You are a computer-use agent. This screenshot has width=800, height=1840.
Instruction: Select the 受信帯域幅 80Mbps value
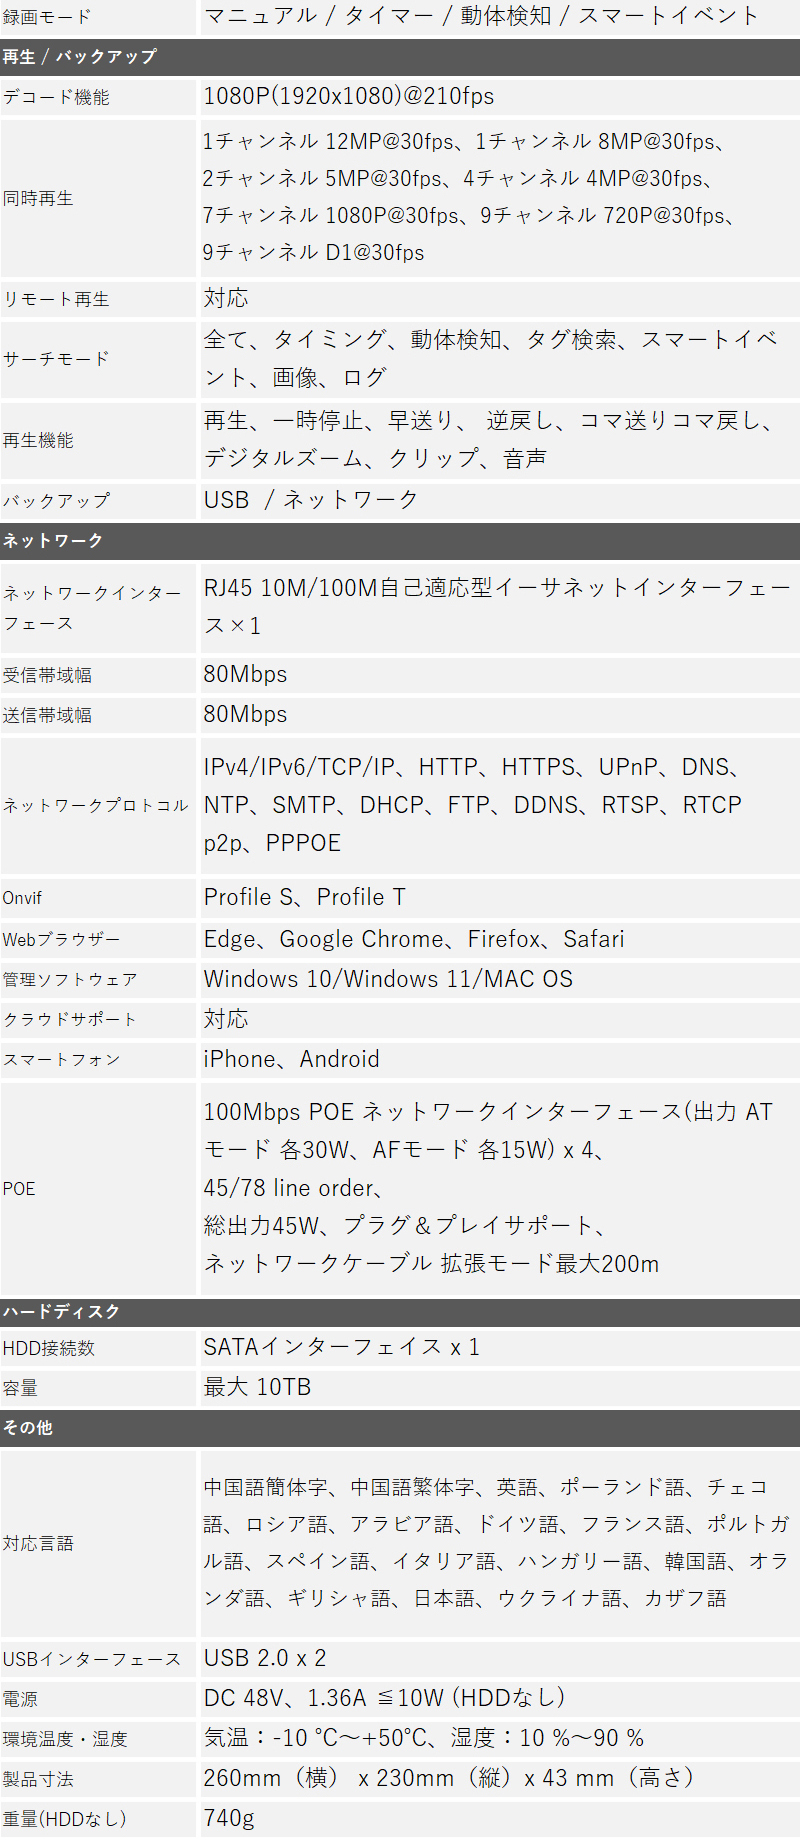coord(245,674)
